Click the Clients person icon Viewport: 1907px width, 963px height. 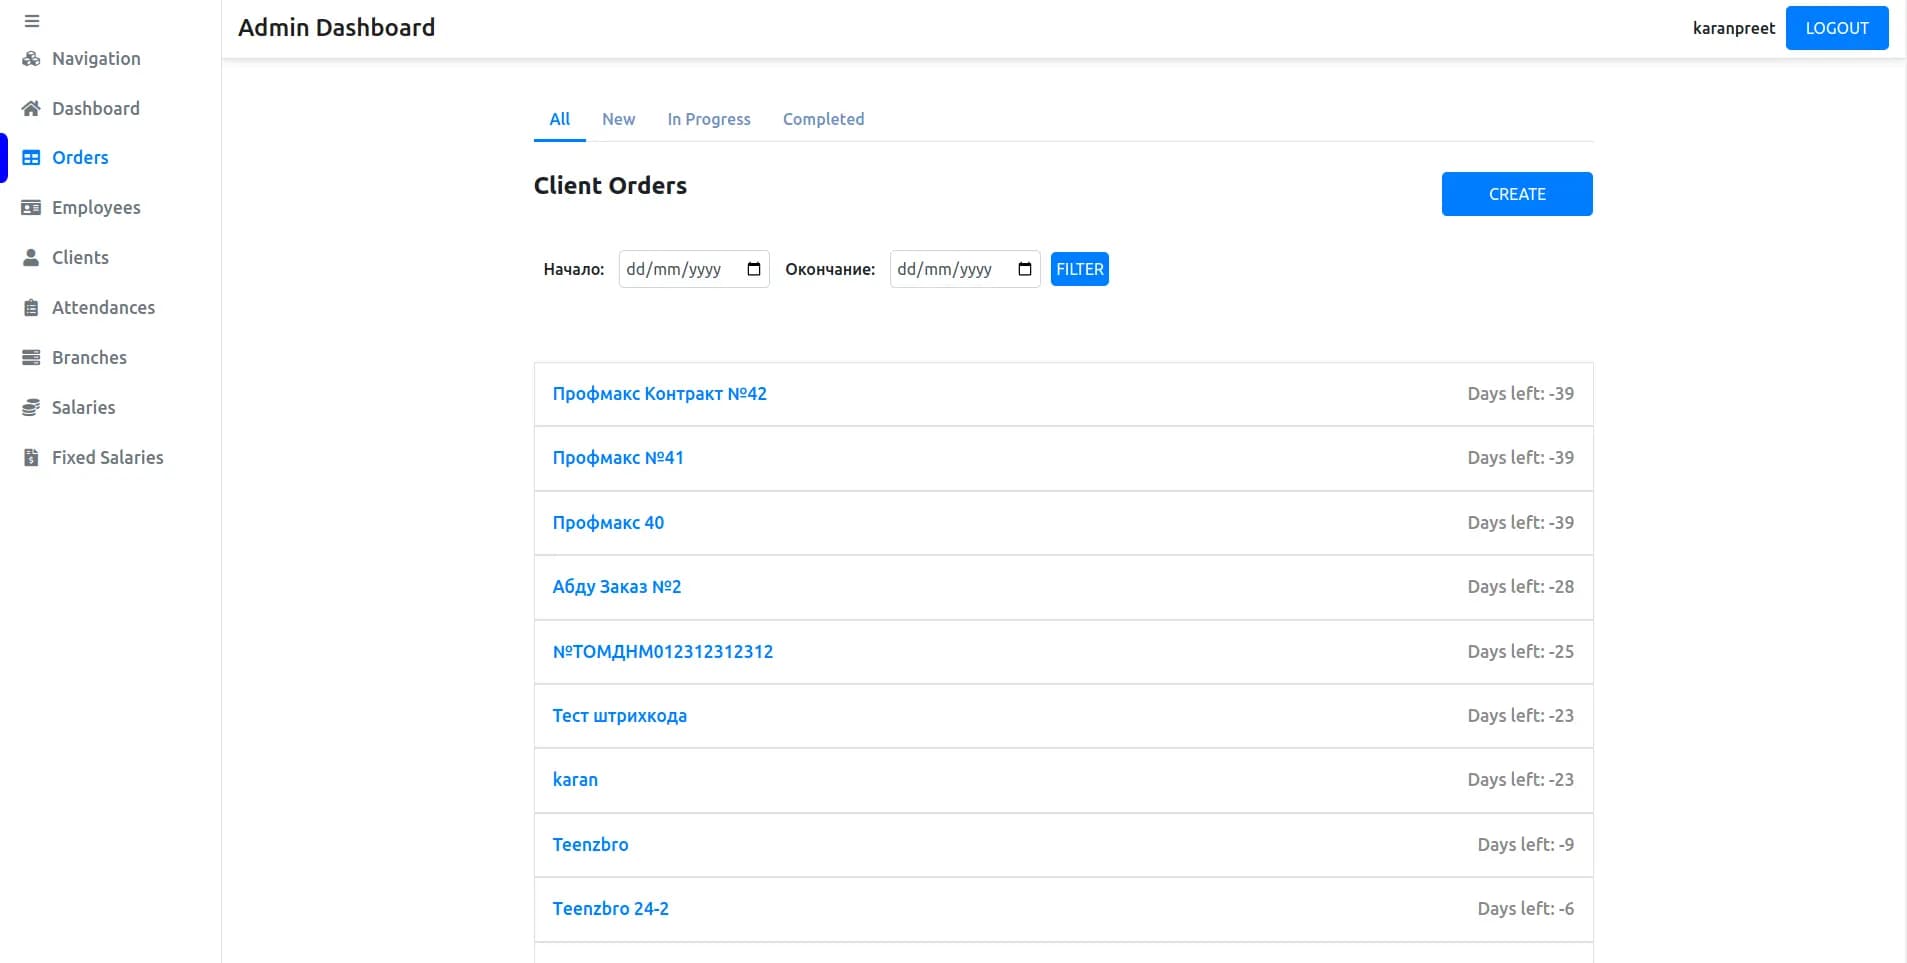point(31,257)
